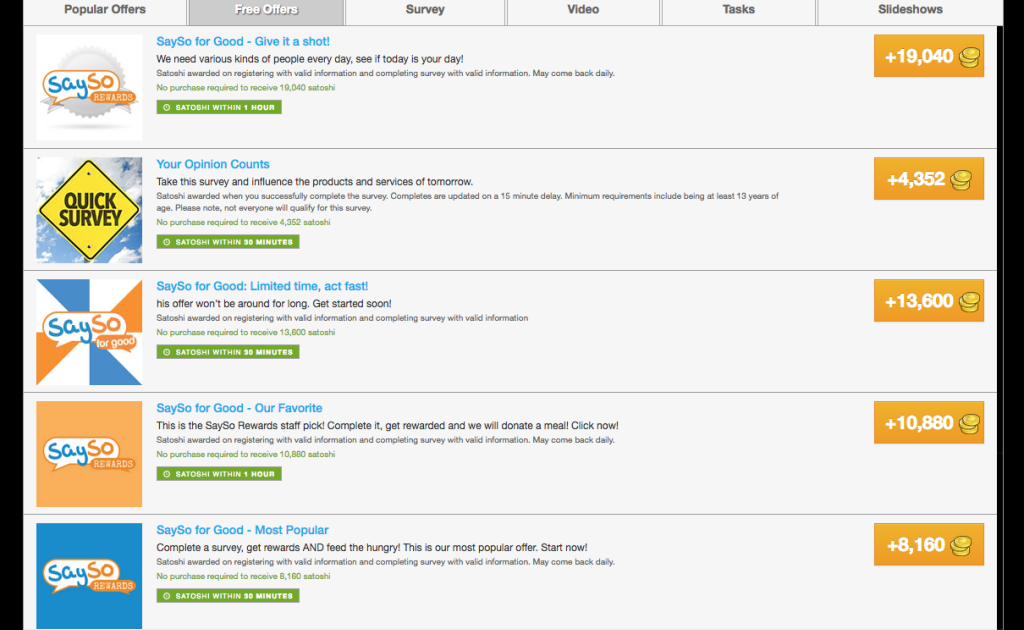1024x630 pixels.
Task: Claim the +4,352 satoshi reward button
Action: 929,178
